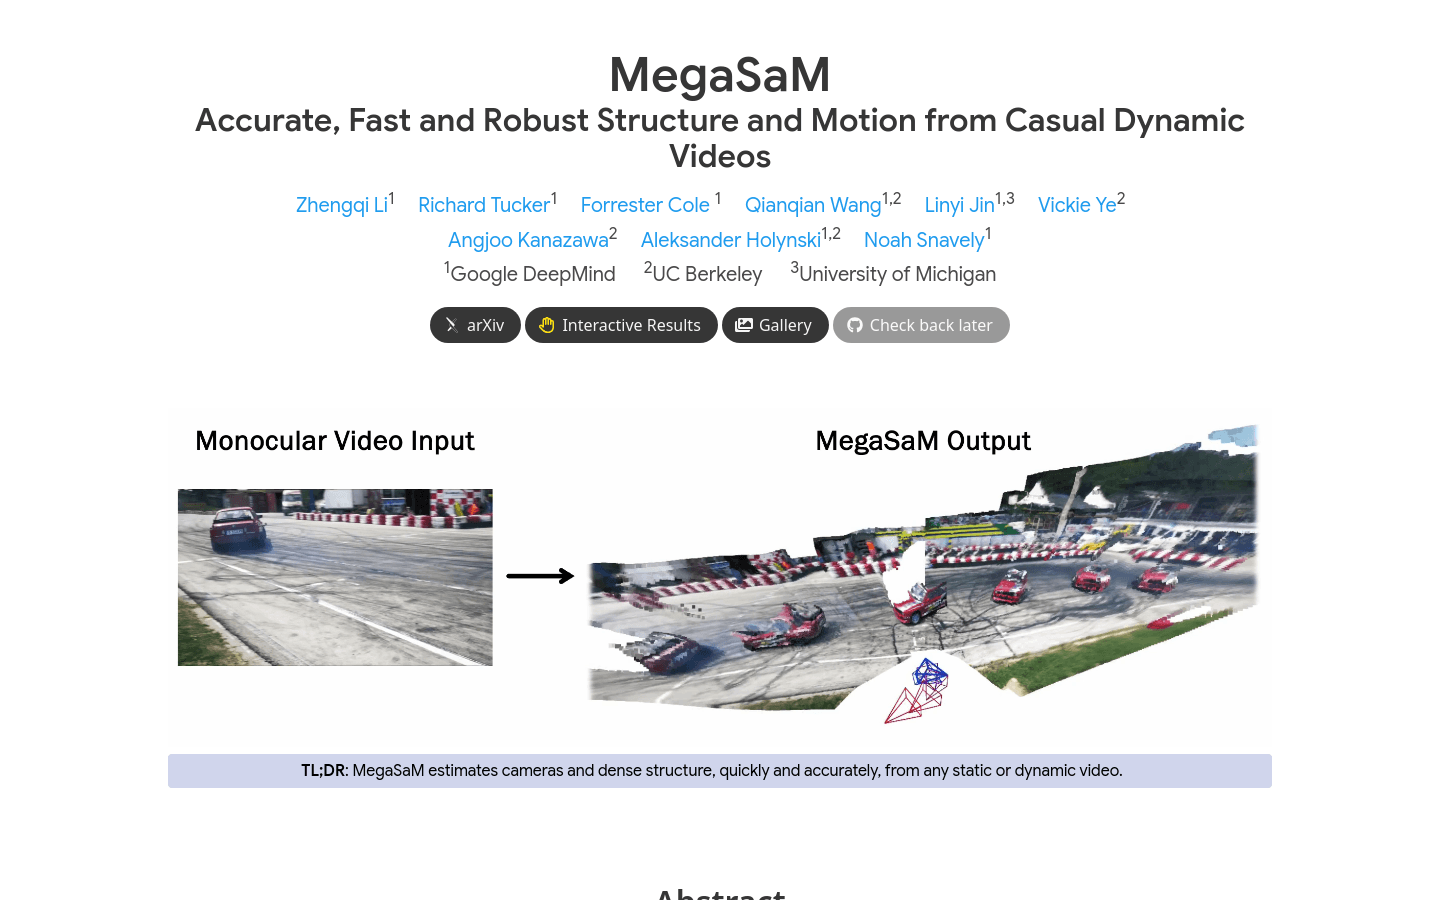Viewport: 1440px width, 900px height.
Task: Open Aleksander Holynski author link
Action: coord(731,240)
